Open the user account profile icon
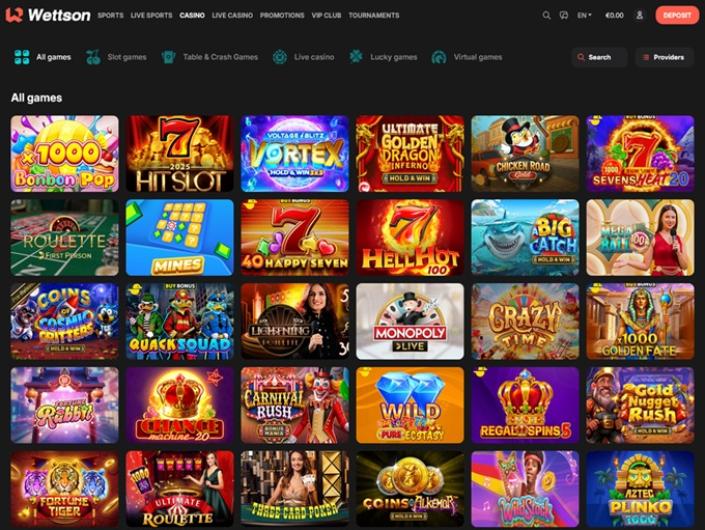Image resolution: width=705 pixels, height=530 pixels. tap(639, 15)
